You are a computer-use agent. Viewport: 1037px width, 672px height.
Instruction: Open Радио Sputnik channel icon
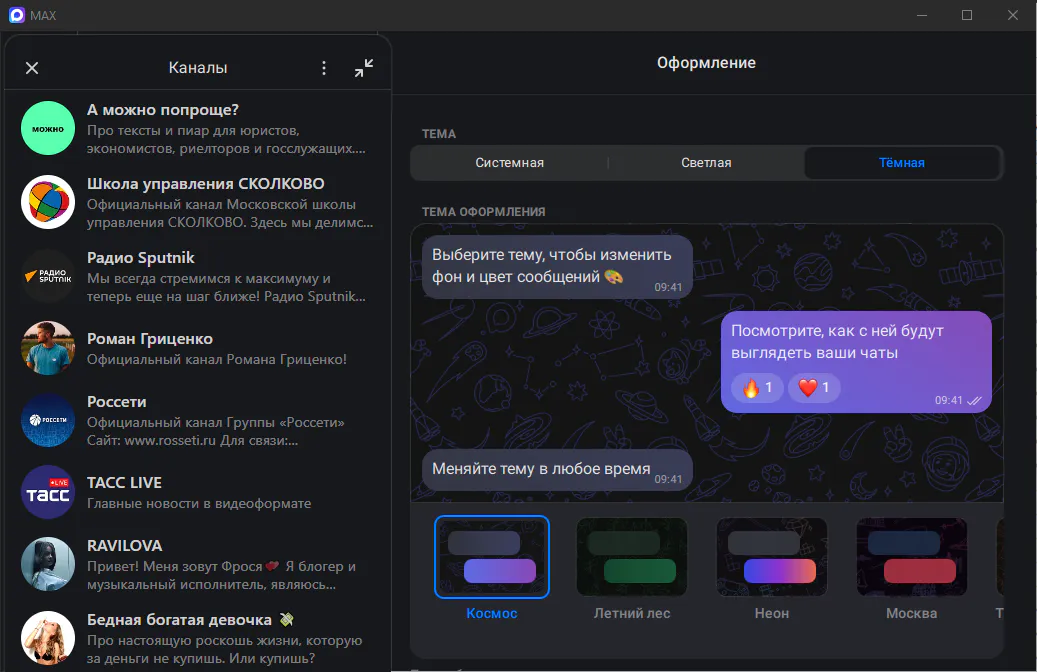48,276
